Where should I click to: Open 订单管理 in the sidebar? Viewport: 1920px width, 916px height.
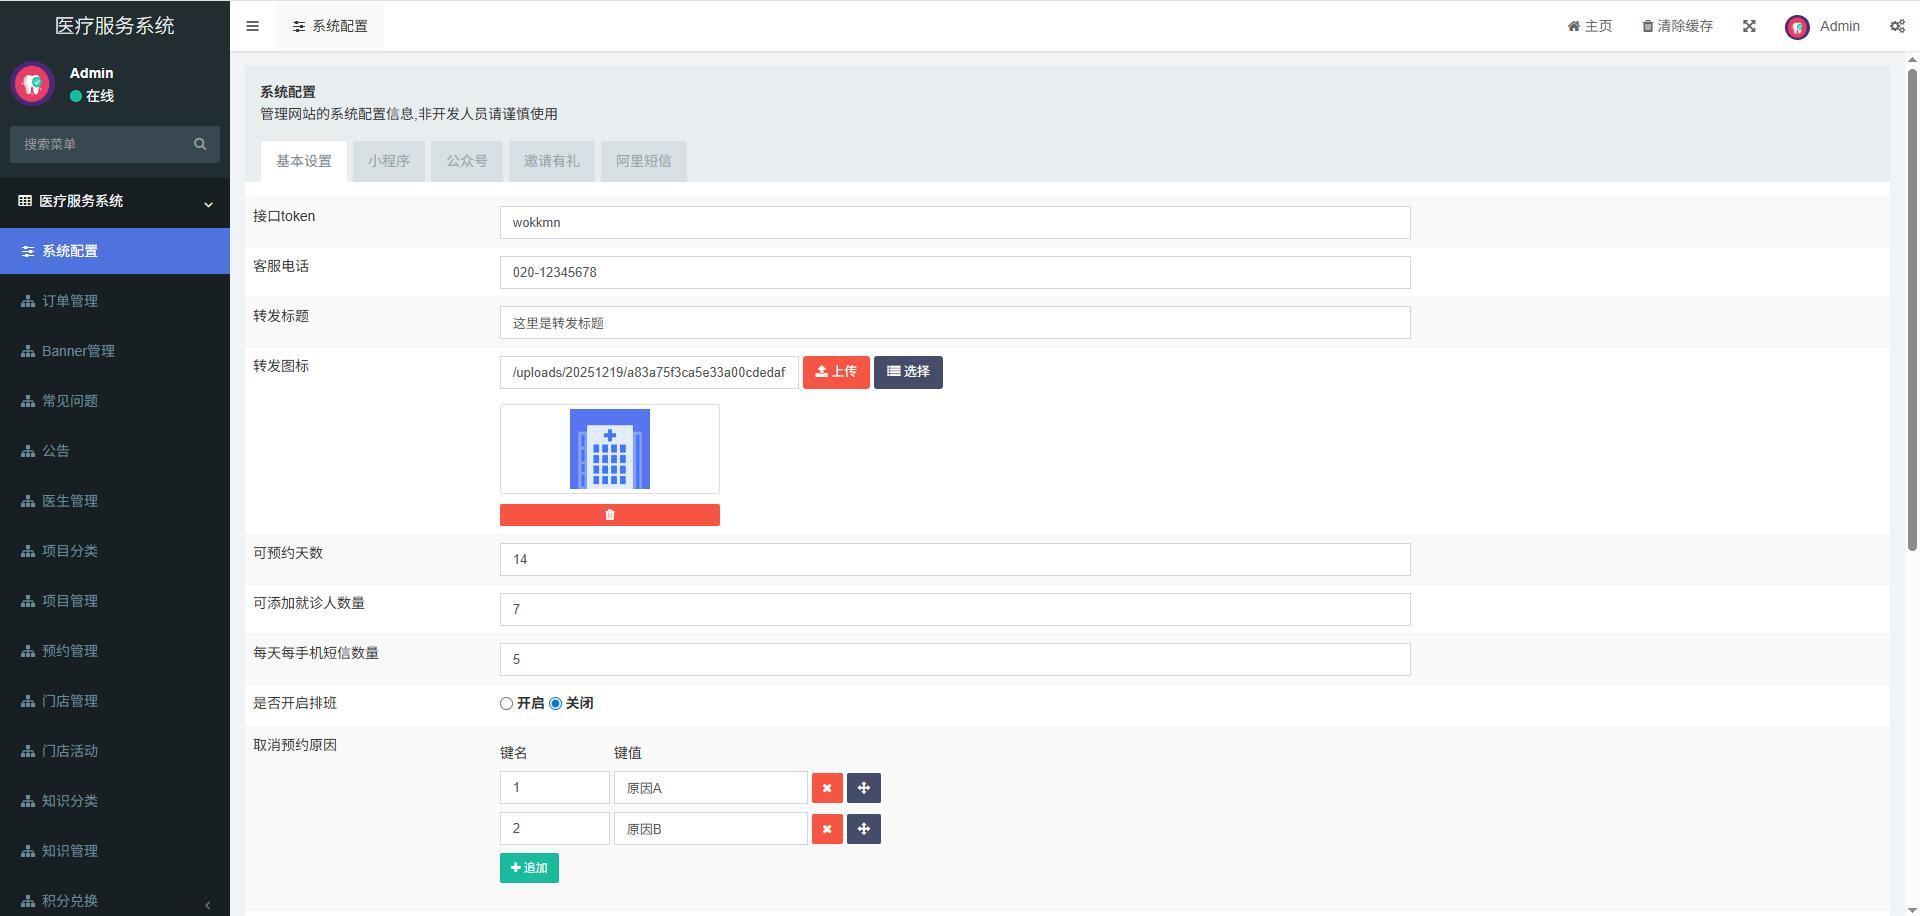pos(70,301)
